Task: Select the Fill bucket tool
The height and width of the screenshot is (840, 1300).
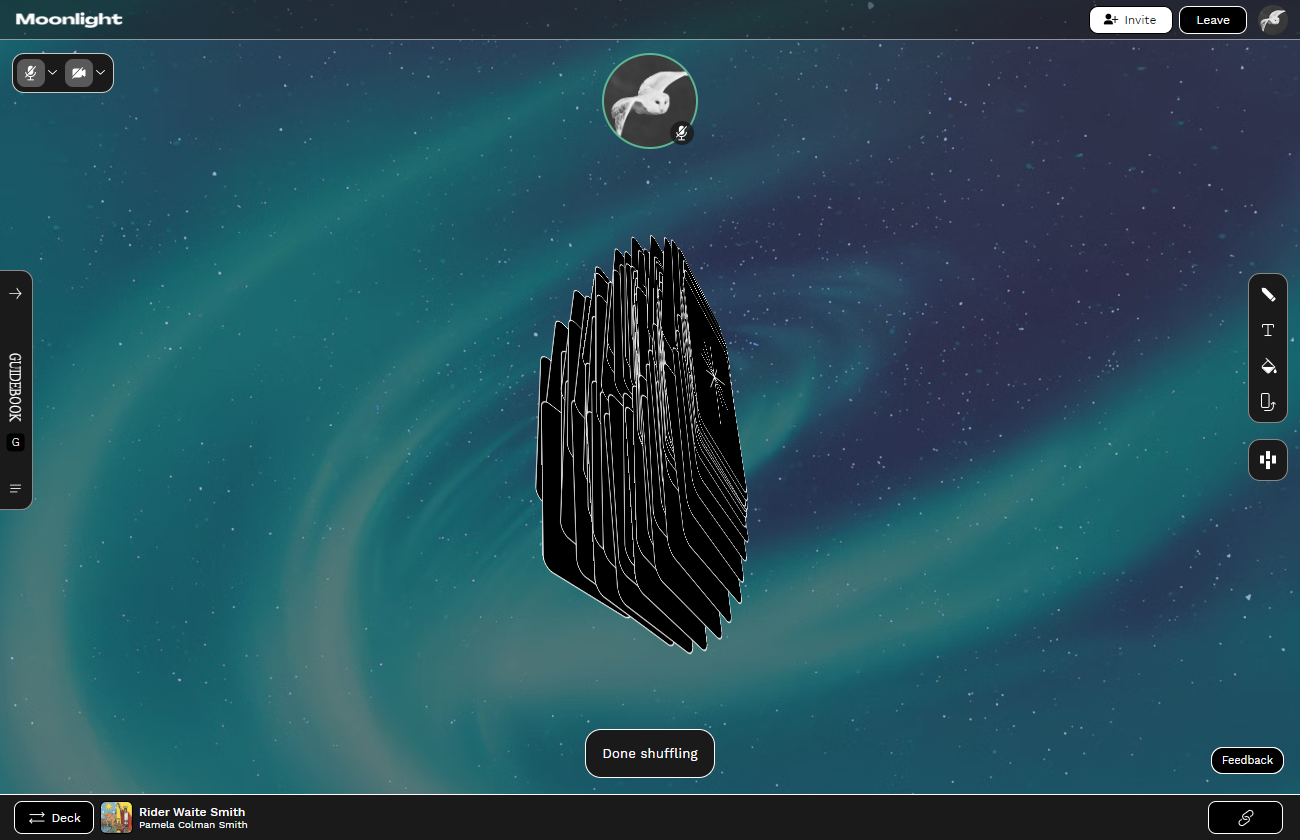Action: point(1267,366)
